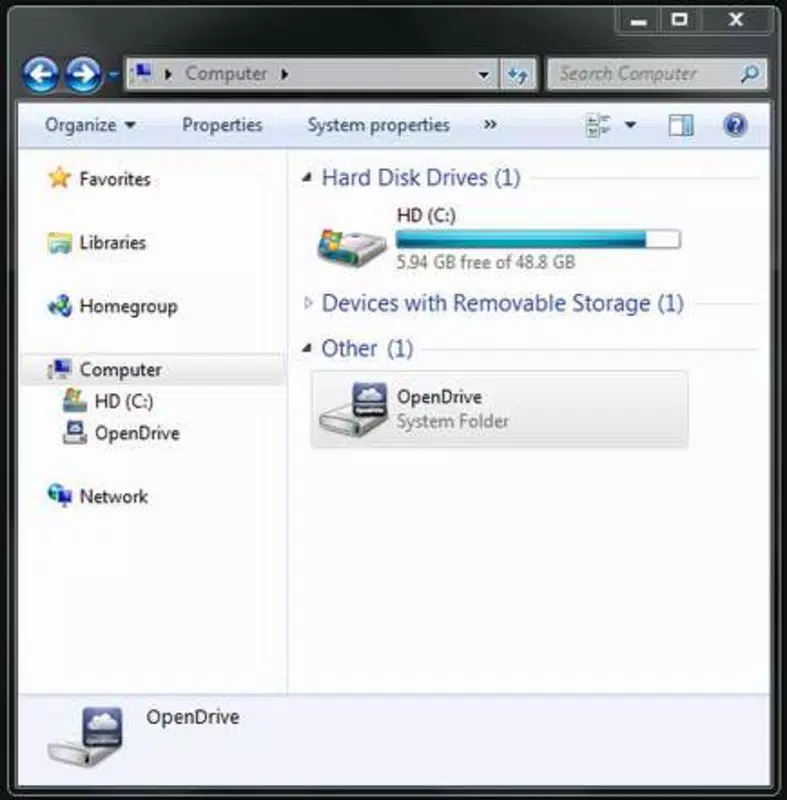Open Help with the question mark icon
Viewport: 787px width, 800px height.
[x=735, y=125]
